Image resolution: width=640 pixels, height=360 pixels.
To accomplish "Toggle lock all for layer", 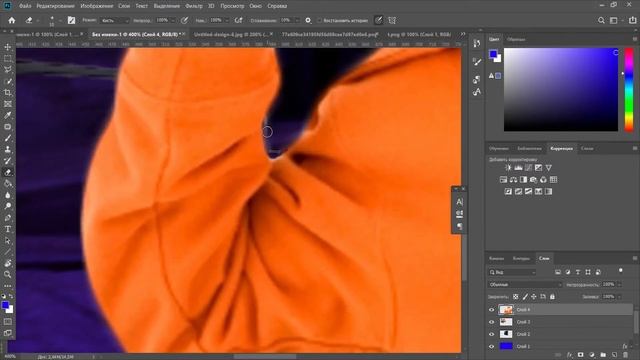I will point(552,297).
